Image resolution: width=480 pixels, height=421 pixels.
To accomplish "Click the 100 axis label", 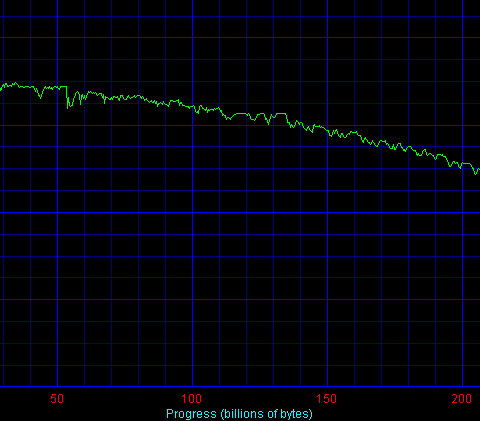I will pyautogui.click(x=192, y=399).
